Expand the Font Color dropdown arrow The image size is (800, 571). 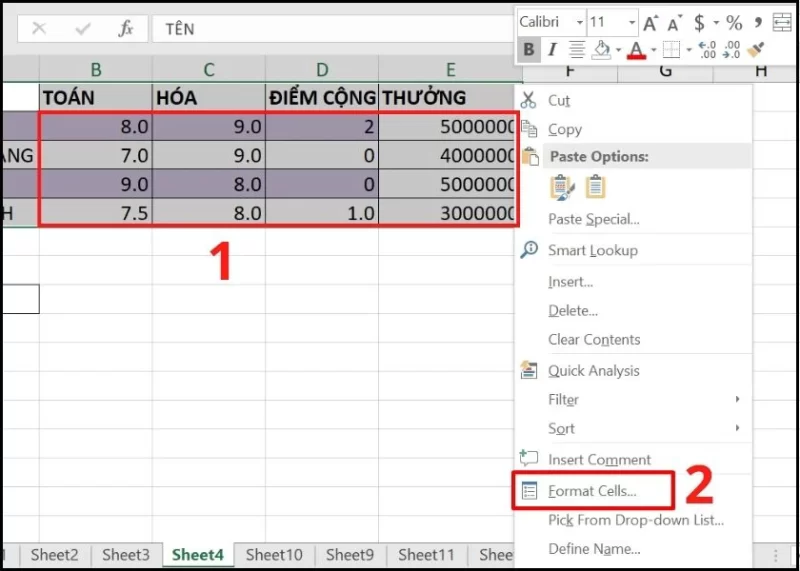[x=653, y=50]
